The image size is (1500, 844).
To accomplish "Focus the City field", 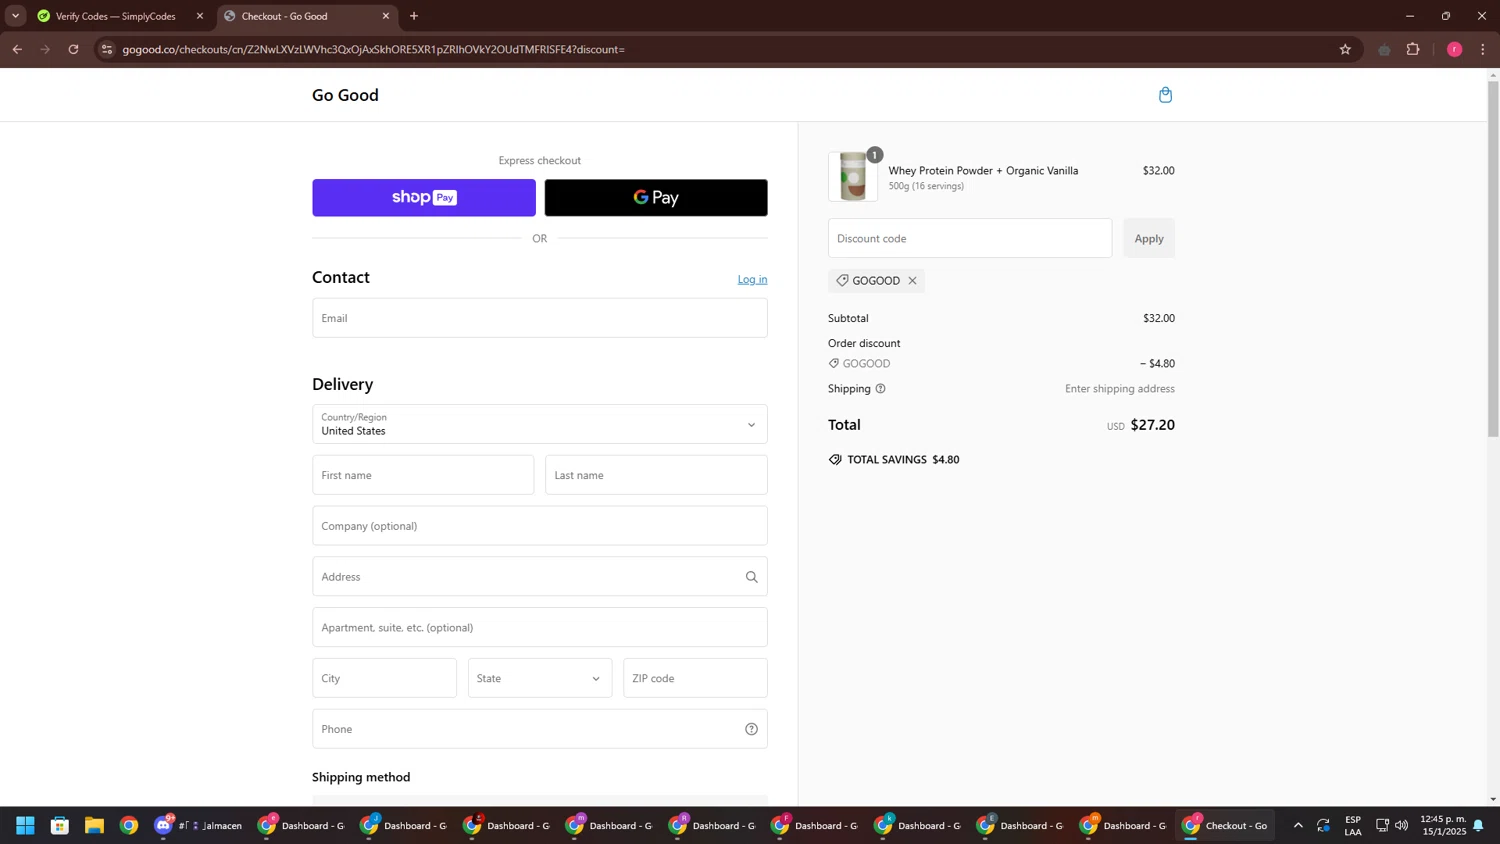I will (x=384, y=678).
